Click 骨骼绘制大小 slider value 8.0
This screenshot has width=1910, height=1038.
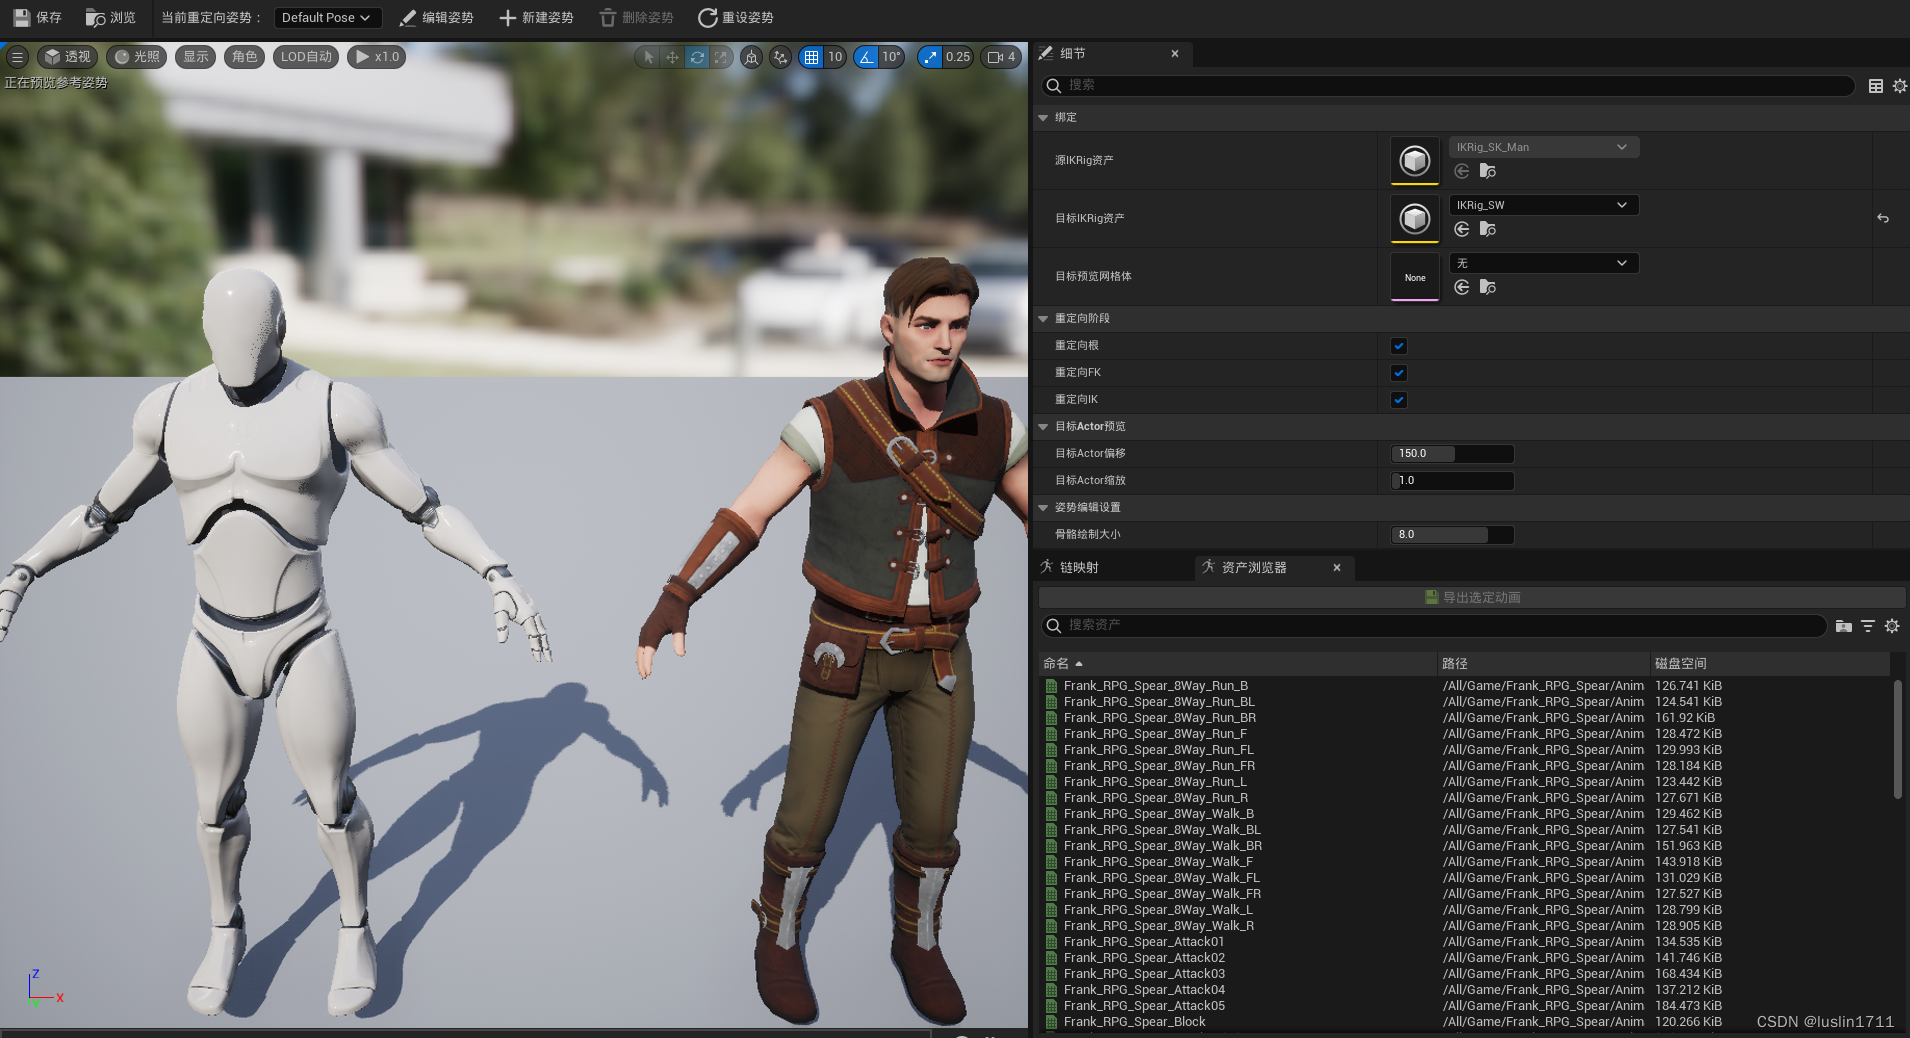click(x=1452, y=535)
